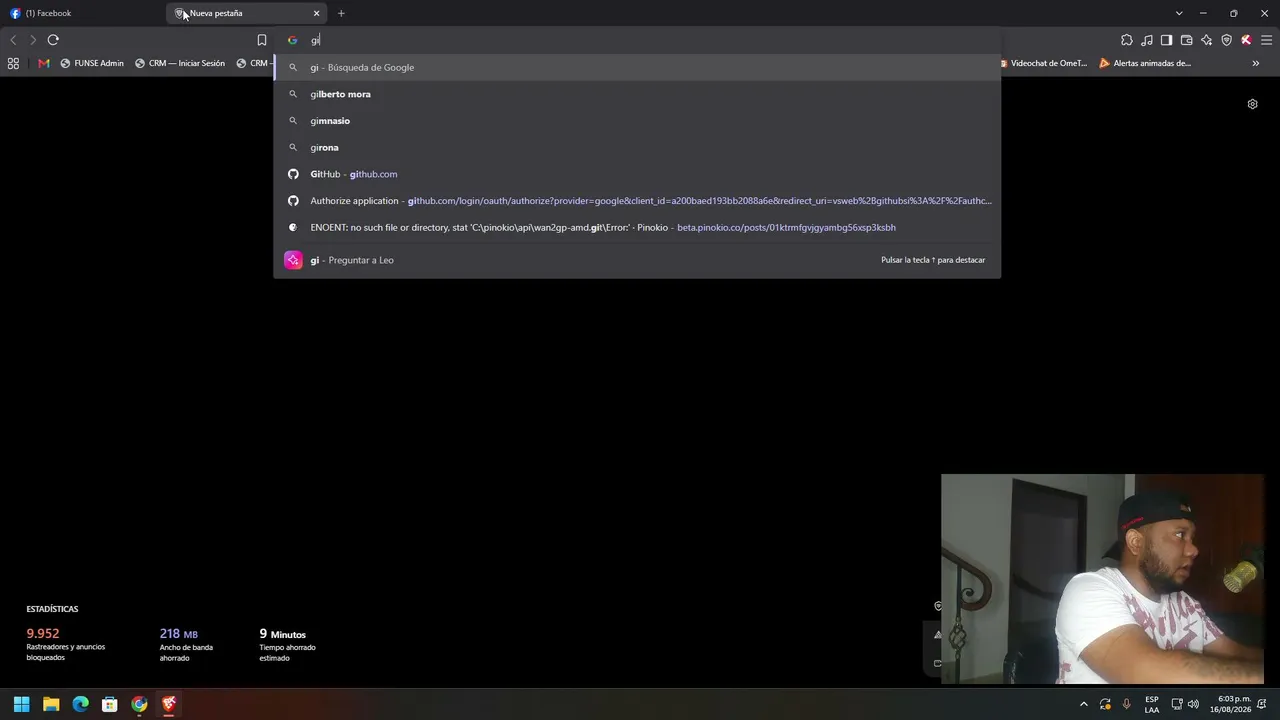
Task: Click the pink Leo icon in suggestions
Action: [x=293, y=260]
